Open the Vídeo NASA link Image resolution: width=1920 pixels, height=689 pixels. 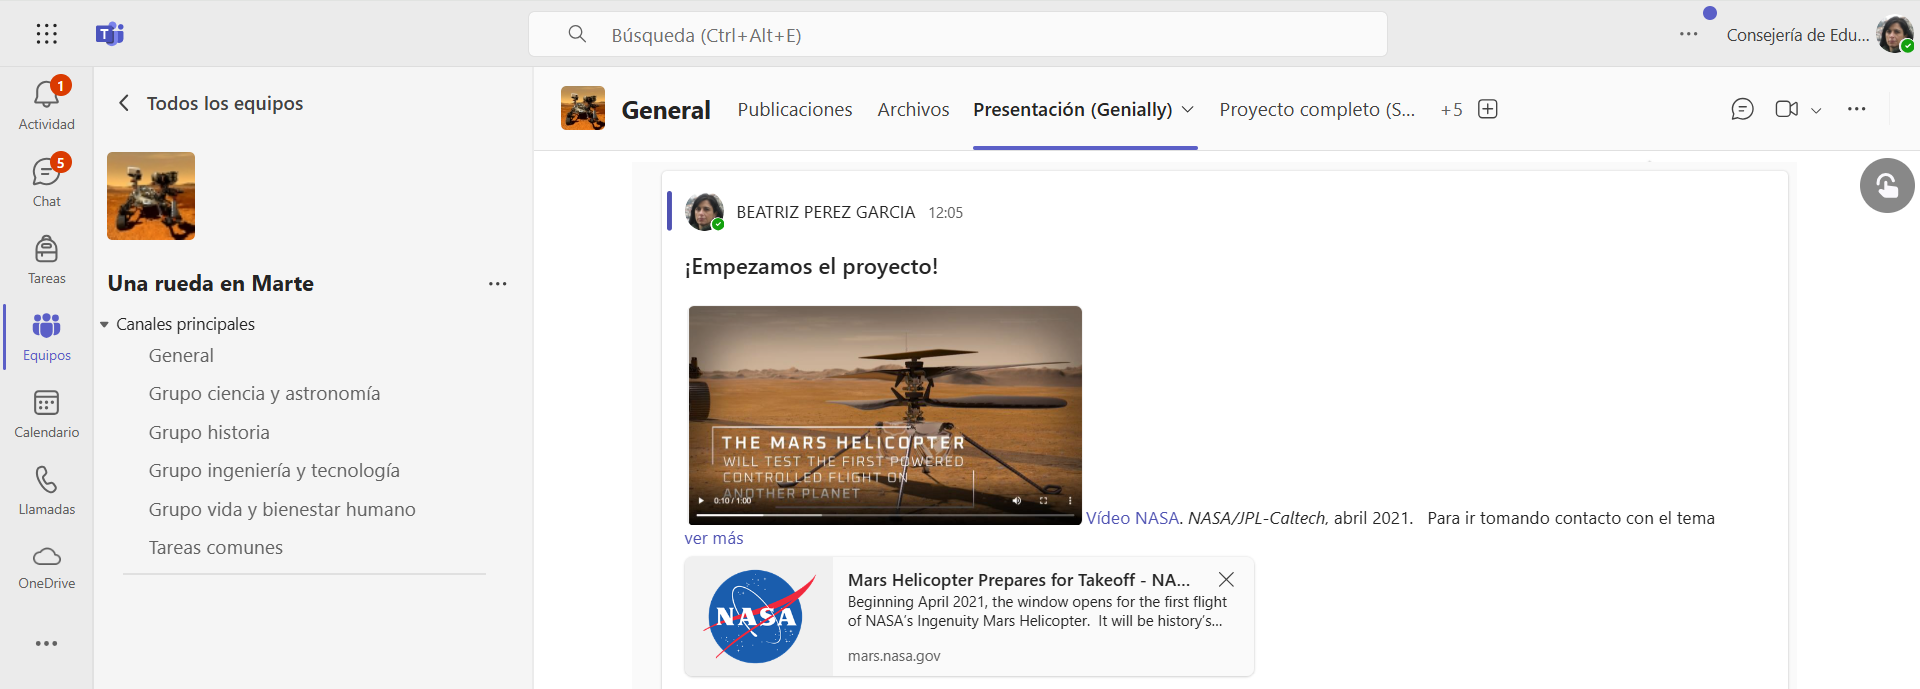click(x=1132, y=518)
